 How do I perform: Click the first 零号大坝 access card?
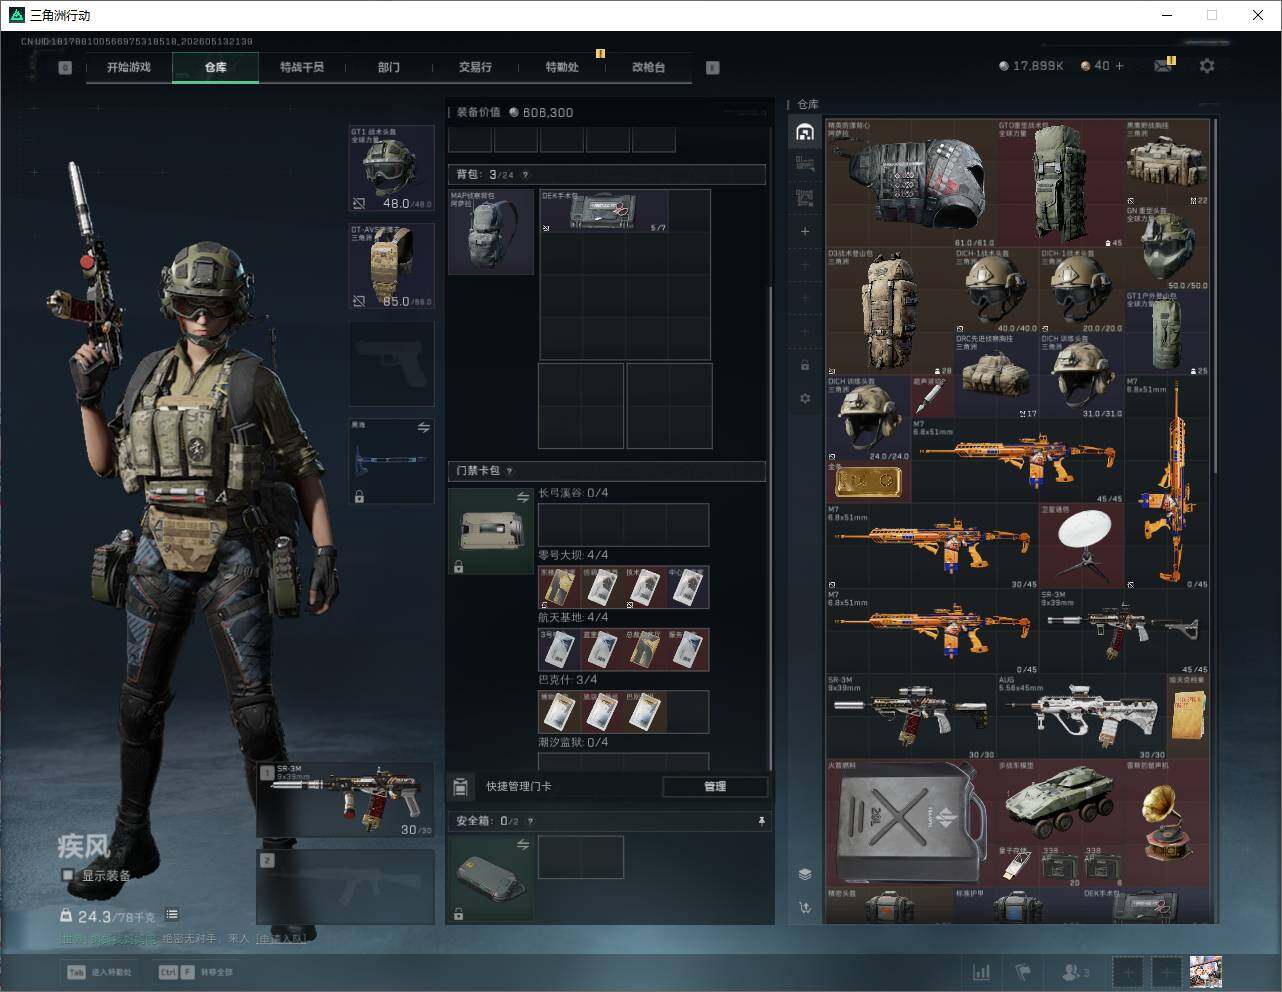pyautogui.click(x=559, y=588)
